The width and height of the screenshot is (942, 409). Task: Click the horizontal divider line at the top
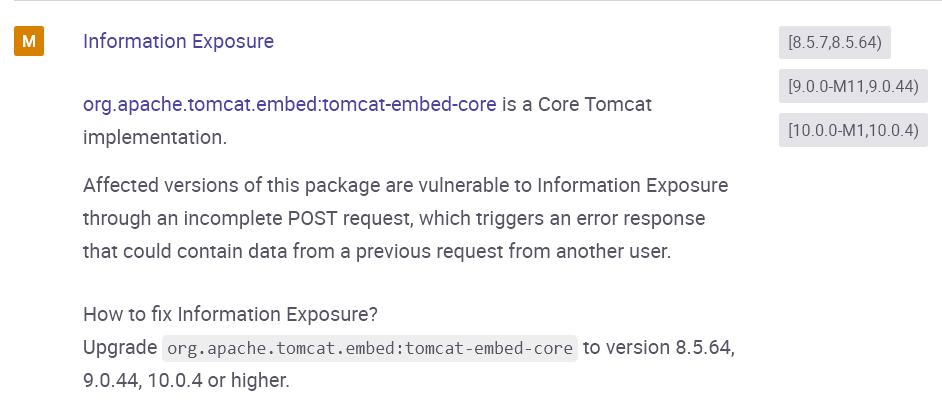tap(470, 1)
